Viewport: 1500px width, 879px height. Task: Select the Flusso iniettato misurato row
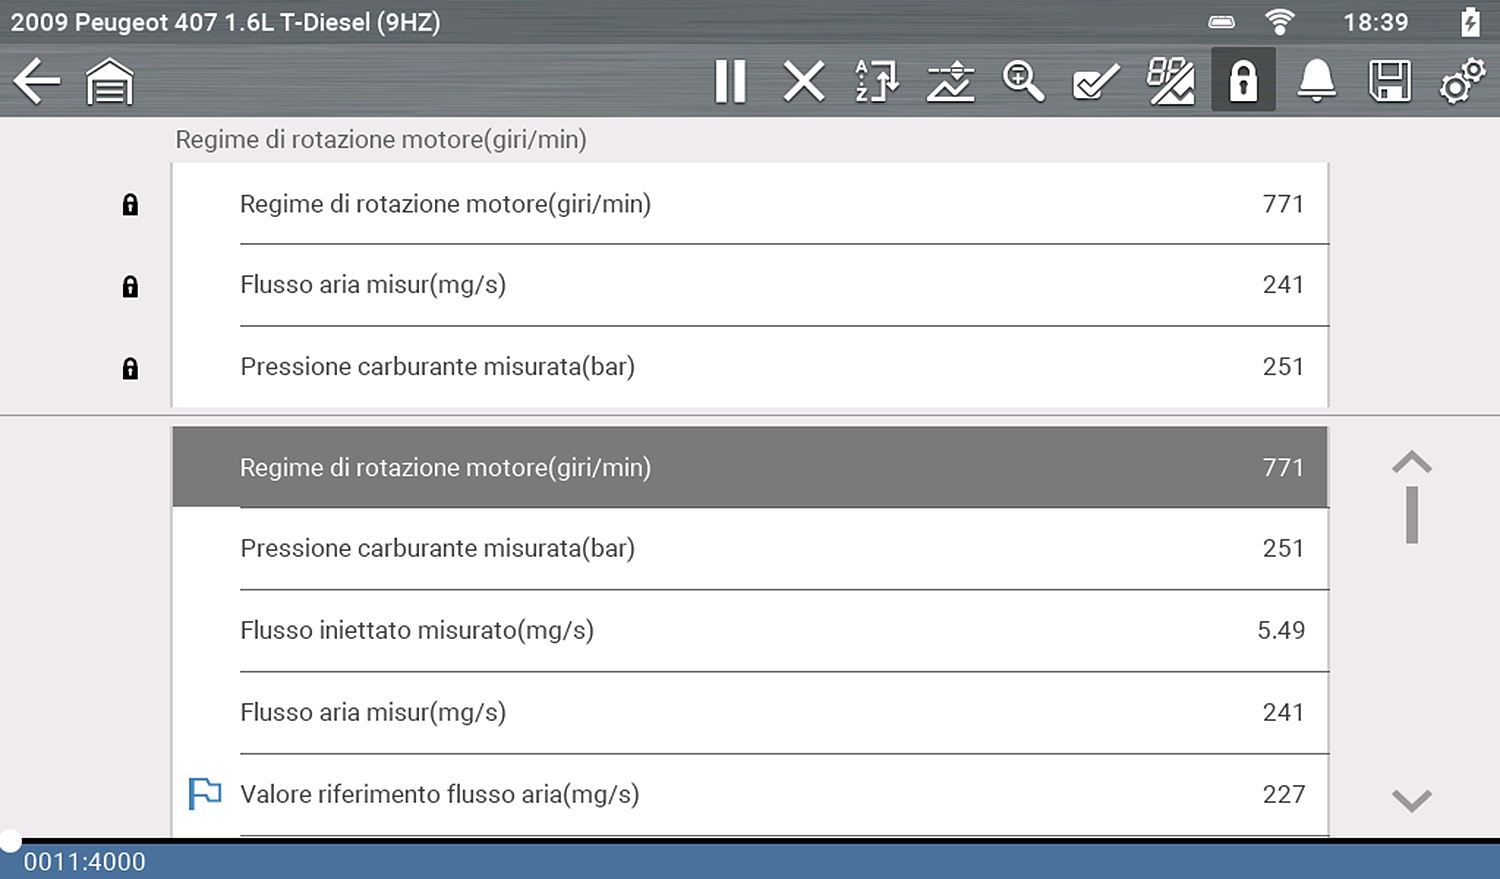click(750, 630)
